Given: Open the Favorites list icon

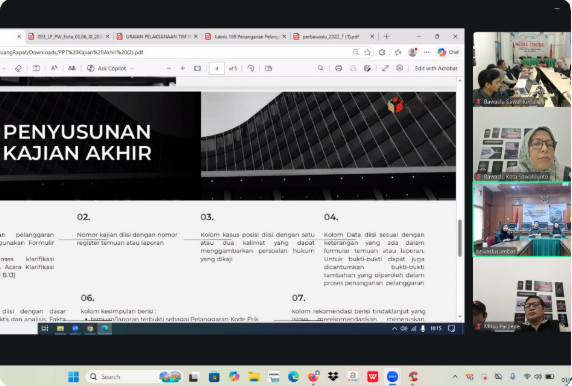Looking at the screenshot, I should [398, 52].
